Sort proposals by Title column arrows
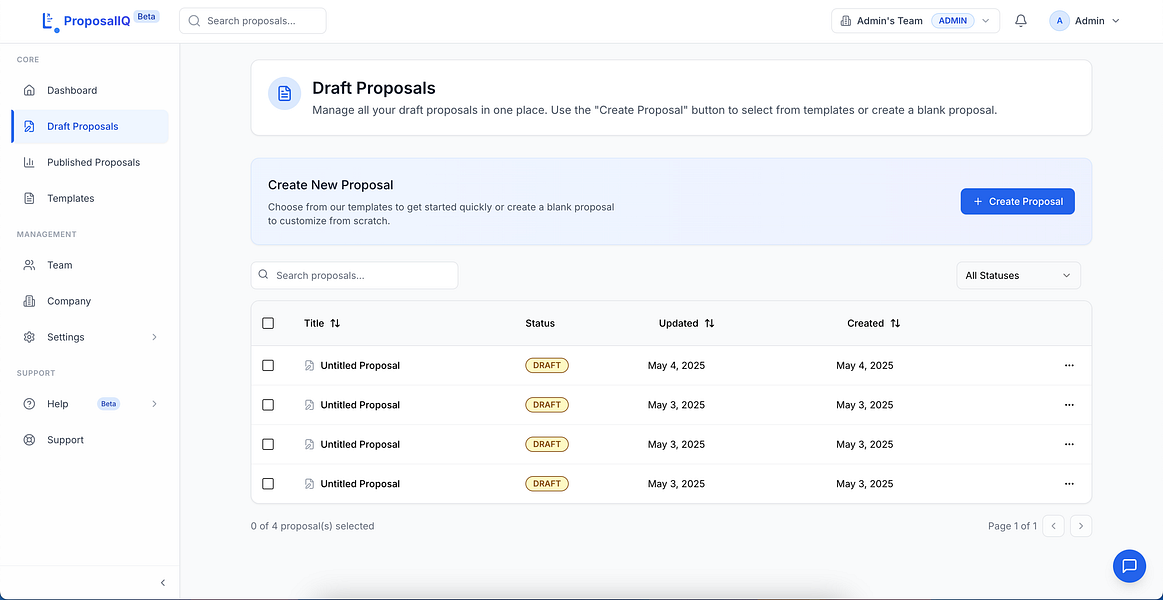1163x600 pixels. (x=335, y=324)
